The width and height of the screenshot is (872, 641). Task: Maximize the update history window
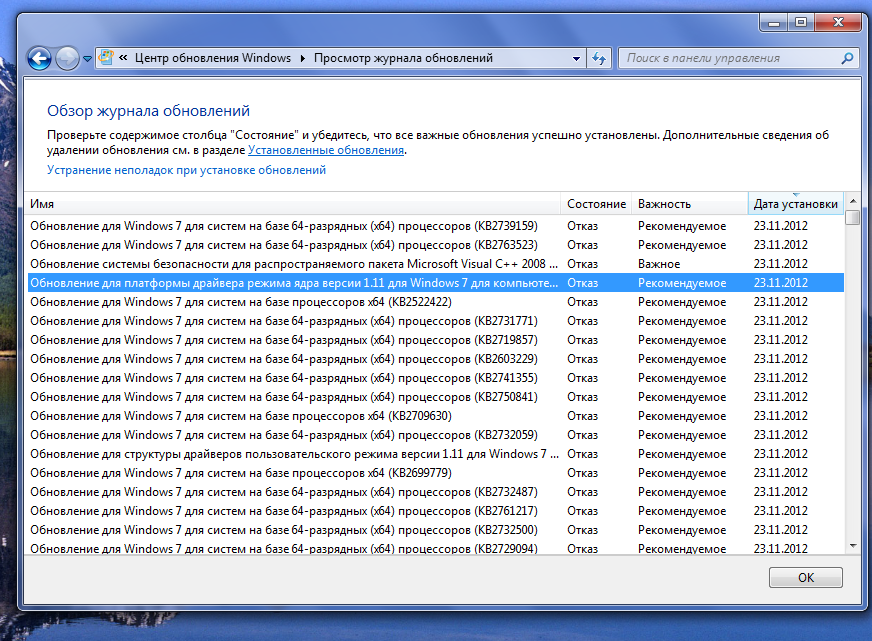tap(801, 23)
